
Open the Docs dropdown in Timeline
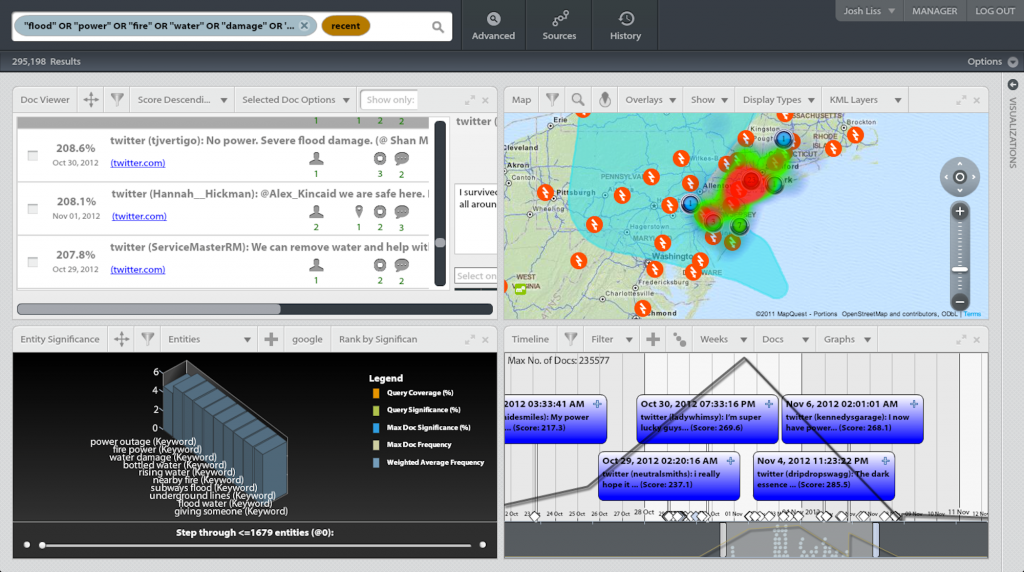click(x=785, y=340)
